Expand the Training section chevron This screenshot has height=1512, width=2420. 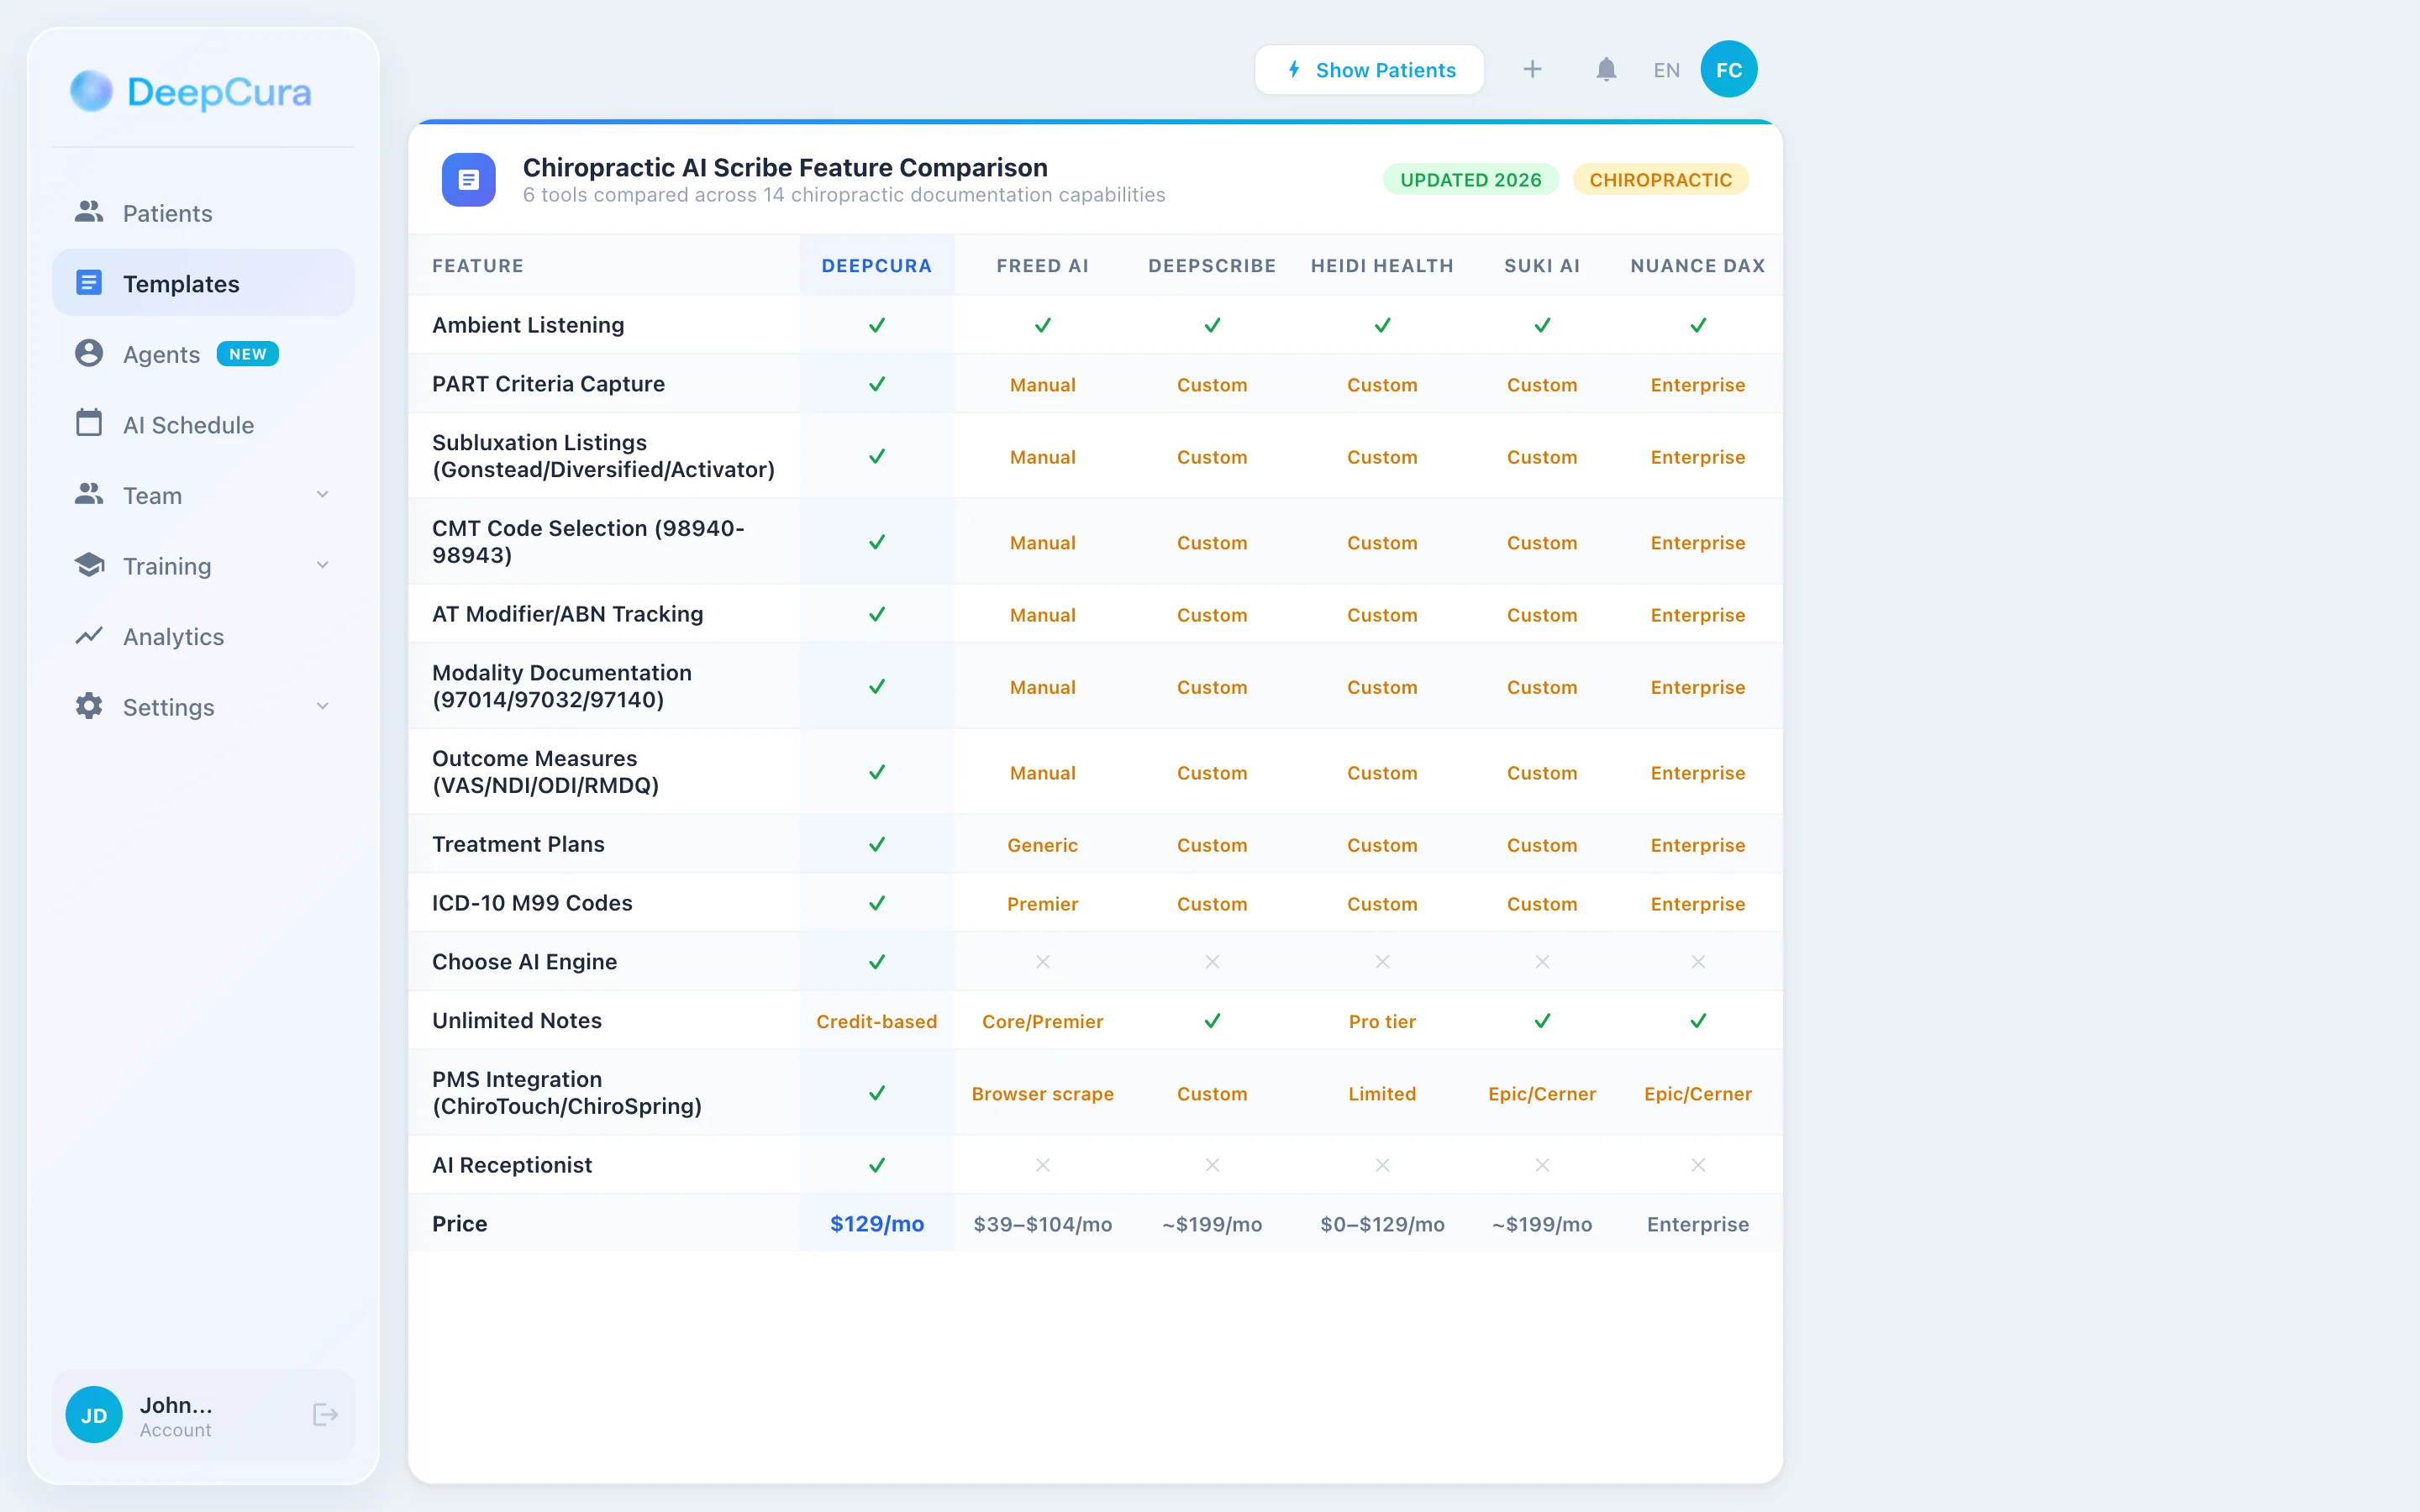[322, 565]
